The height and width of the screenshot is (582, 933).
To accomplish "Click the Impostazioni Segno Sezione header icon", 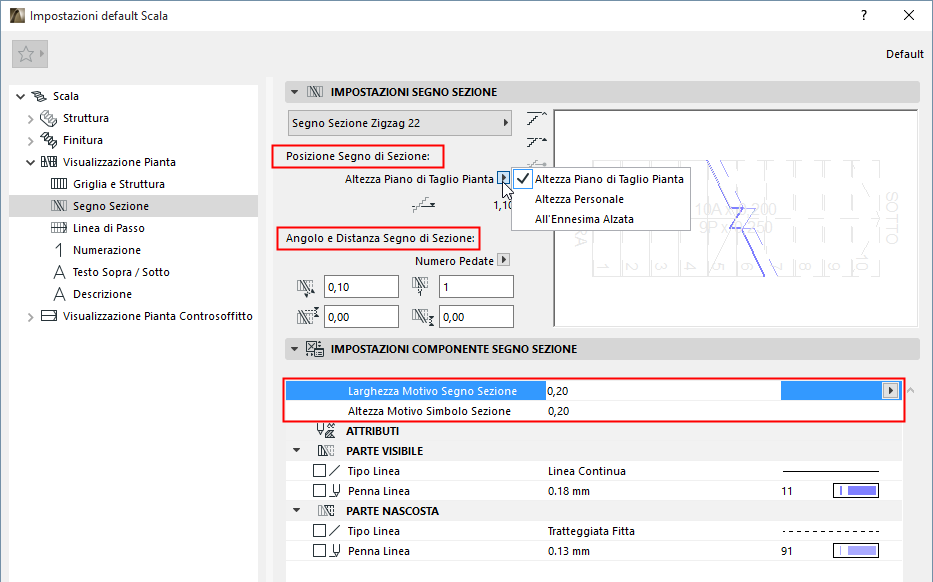I will click(x=315, y=92).
